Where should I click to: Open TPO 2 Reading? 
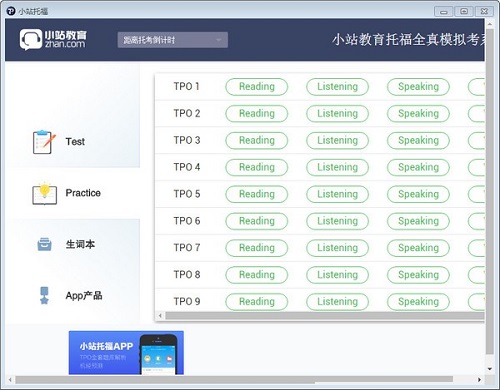257,114
